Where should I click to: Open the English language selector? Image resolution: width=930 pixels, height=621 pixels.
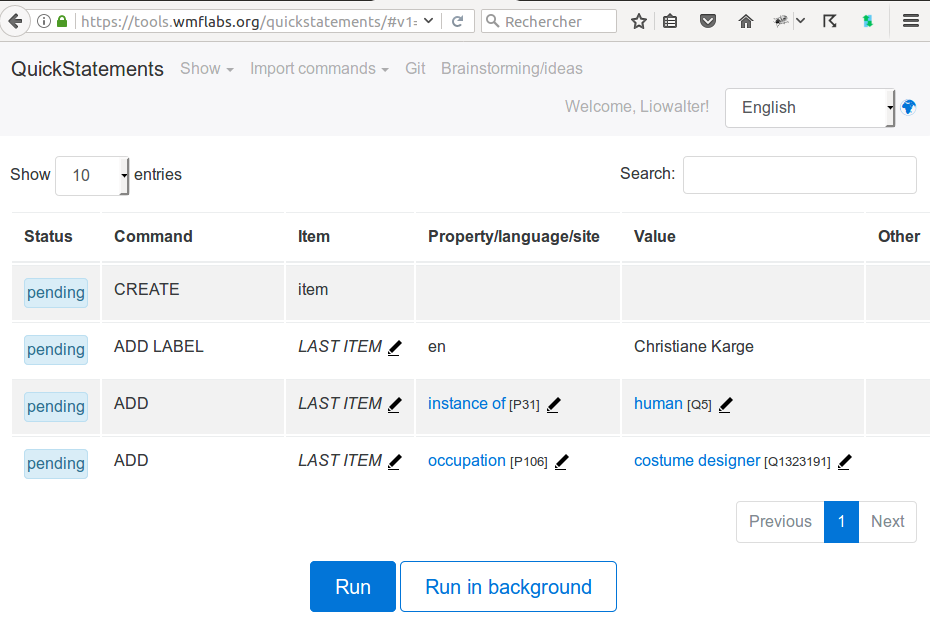(x=810, y=108)
